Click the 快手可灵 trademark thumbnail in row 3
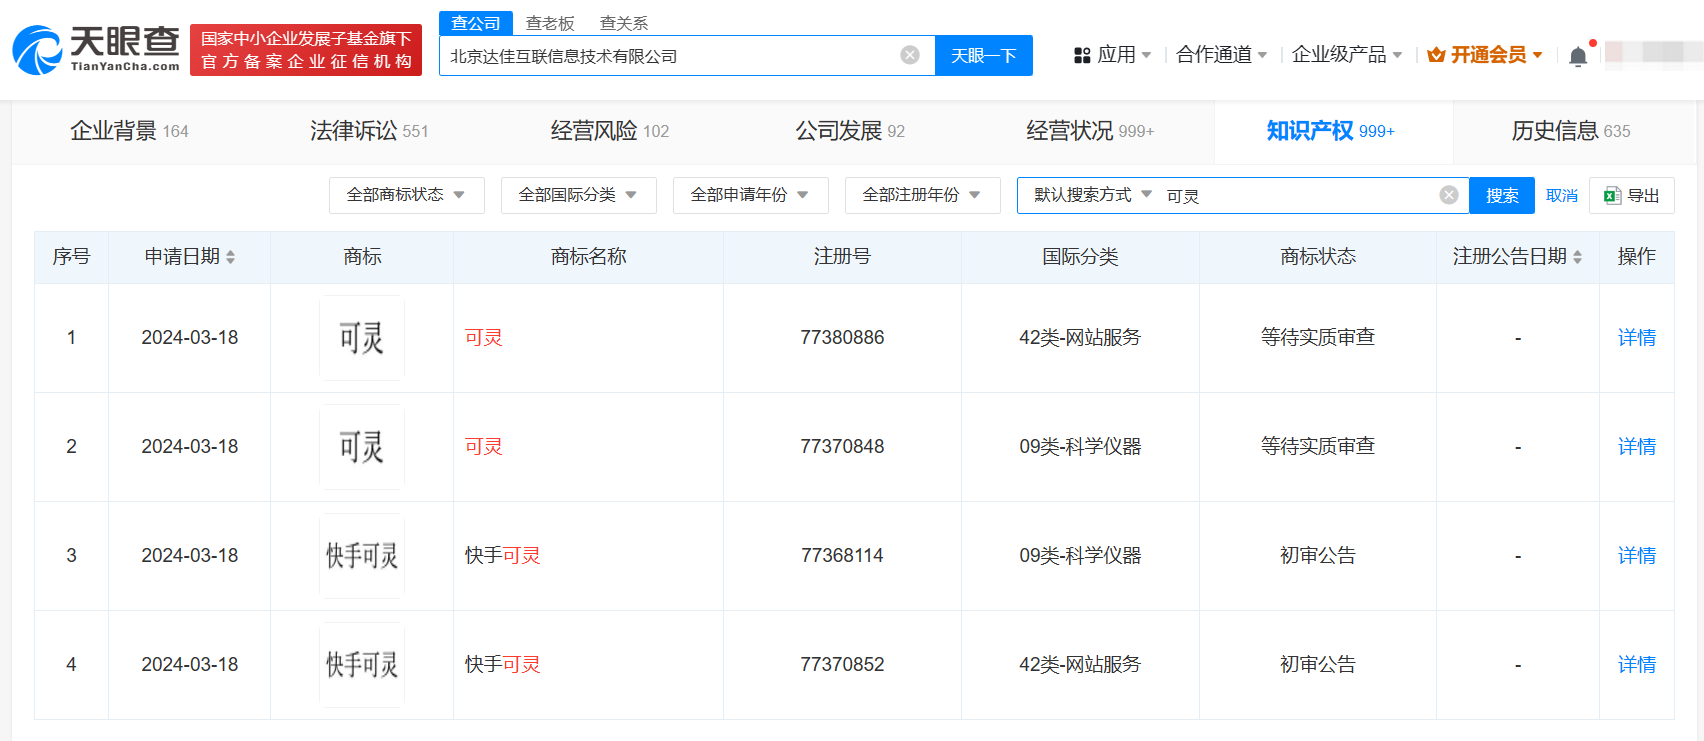This screenshot has width=1704, height=741. 362,556
